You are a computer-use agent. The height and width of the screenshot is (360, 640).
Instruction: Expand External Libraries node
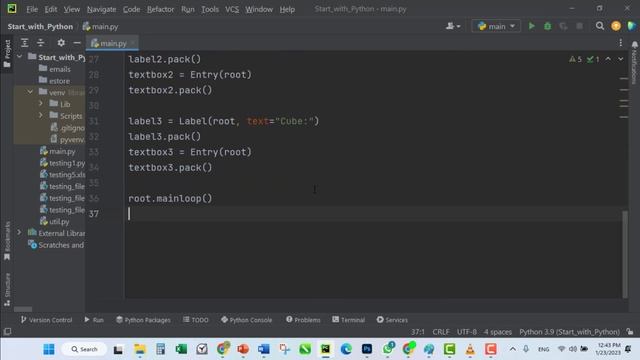click(19, 233)
